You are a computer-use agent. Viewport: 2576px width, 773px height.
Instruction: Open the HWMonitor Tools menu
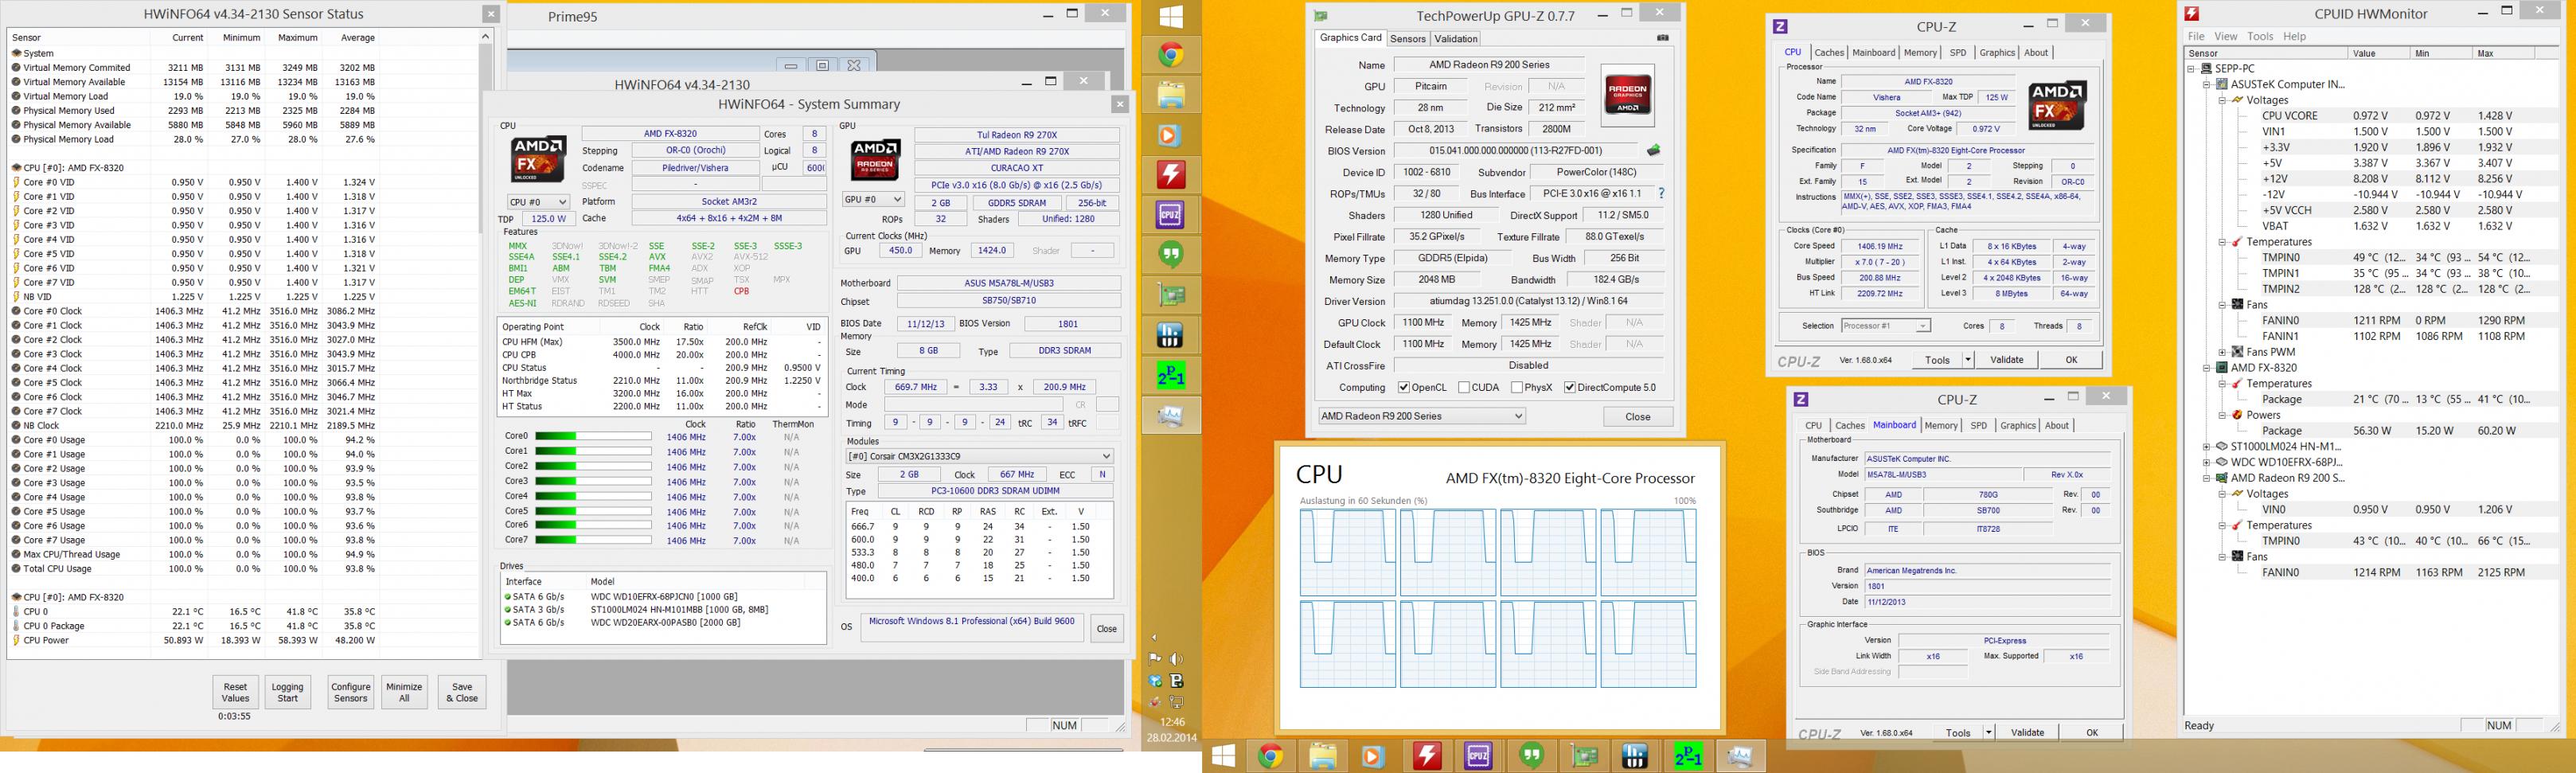click(x=2260, y=36)
